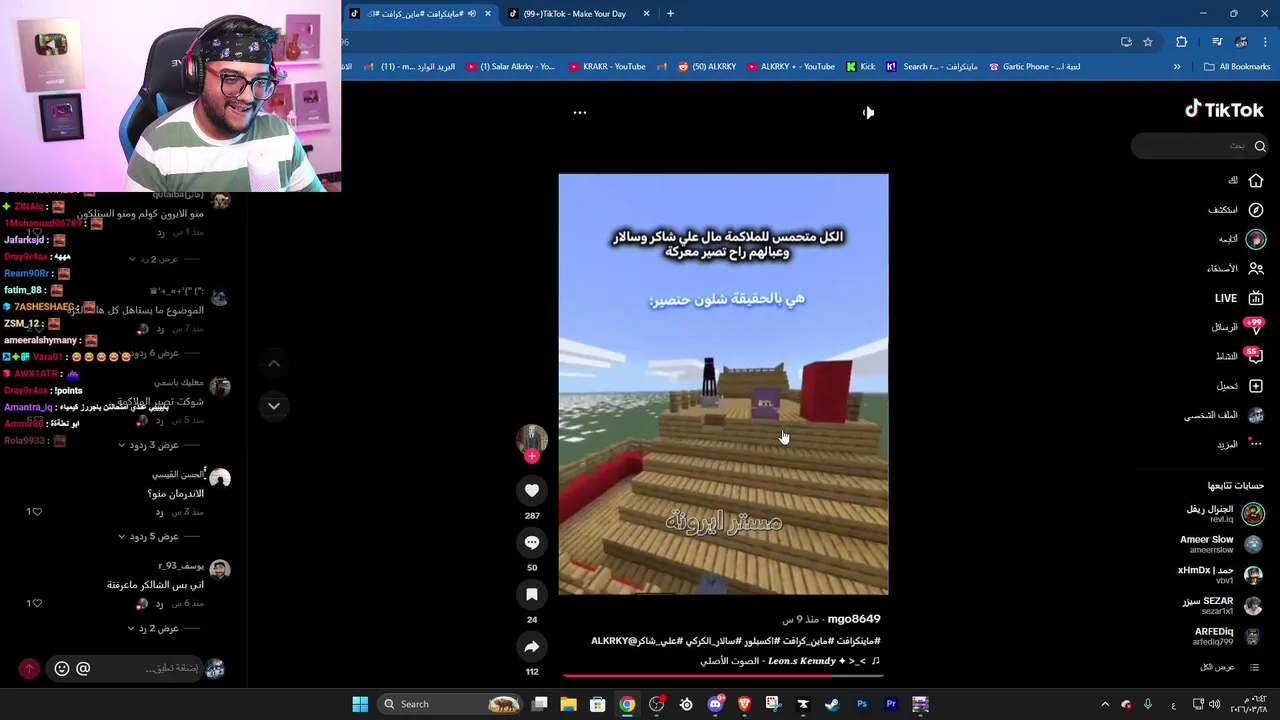This screenshot has width=1280, height=720.
Task: Click the Windows taskbar Search box
Action: tap(447, 704)
